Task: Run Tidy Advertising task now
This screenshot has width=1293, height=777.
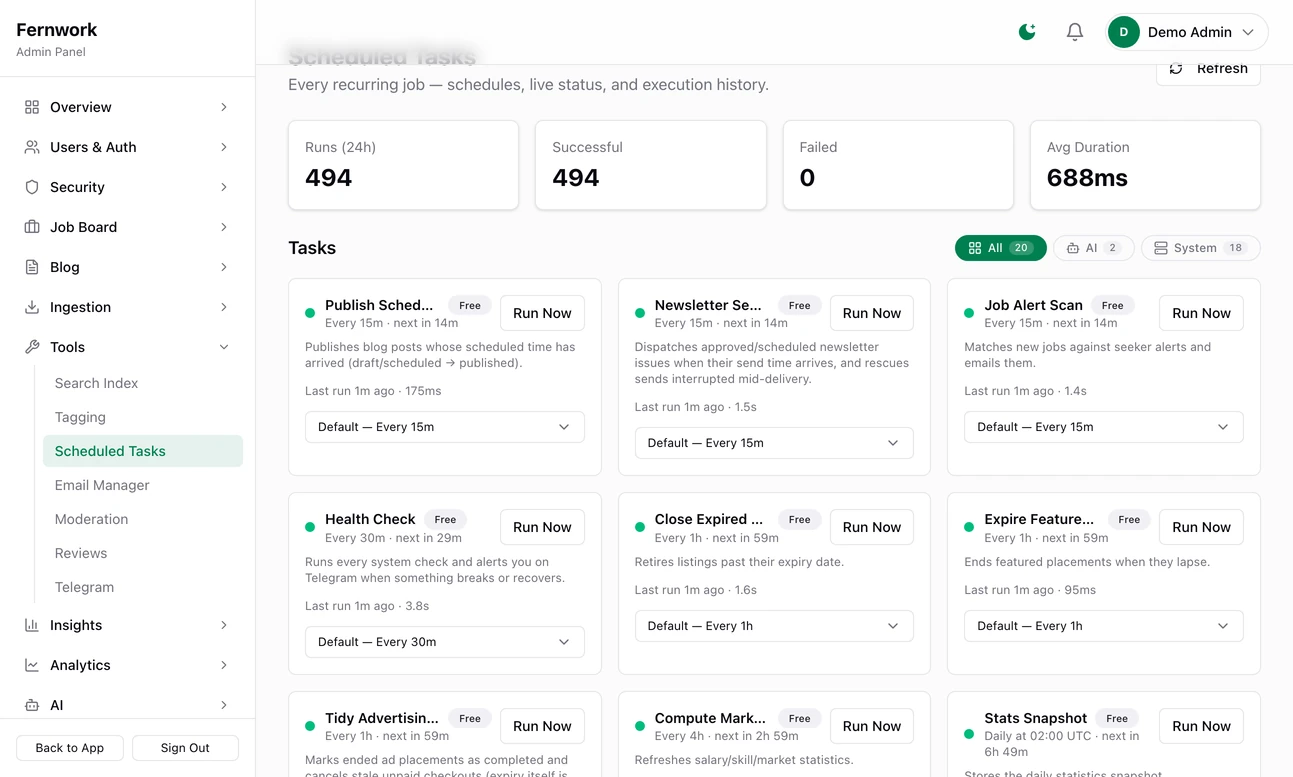Action: (542, 726)
